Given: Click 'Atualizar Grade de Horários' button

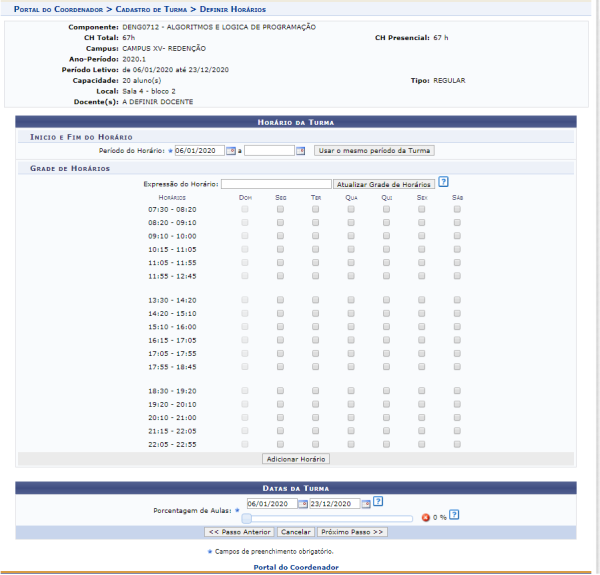Looking at the screenshot, I should click(x=384, y=184).
